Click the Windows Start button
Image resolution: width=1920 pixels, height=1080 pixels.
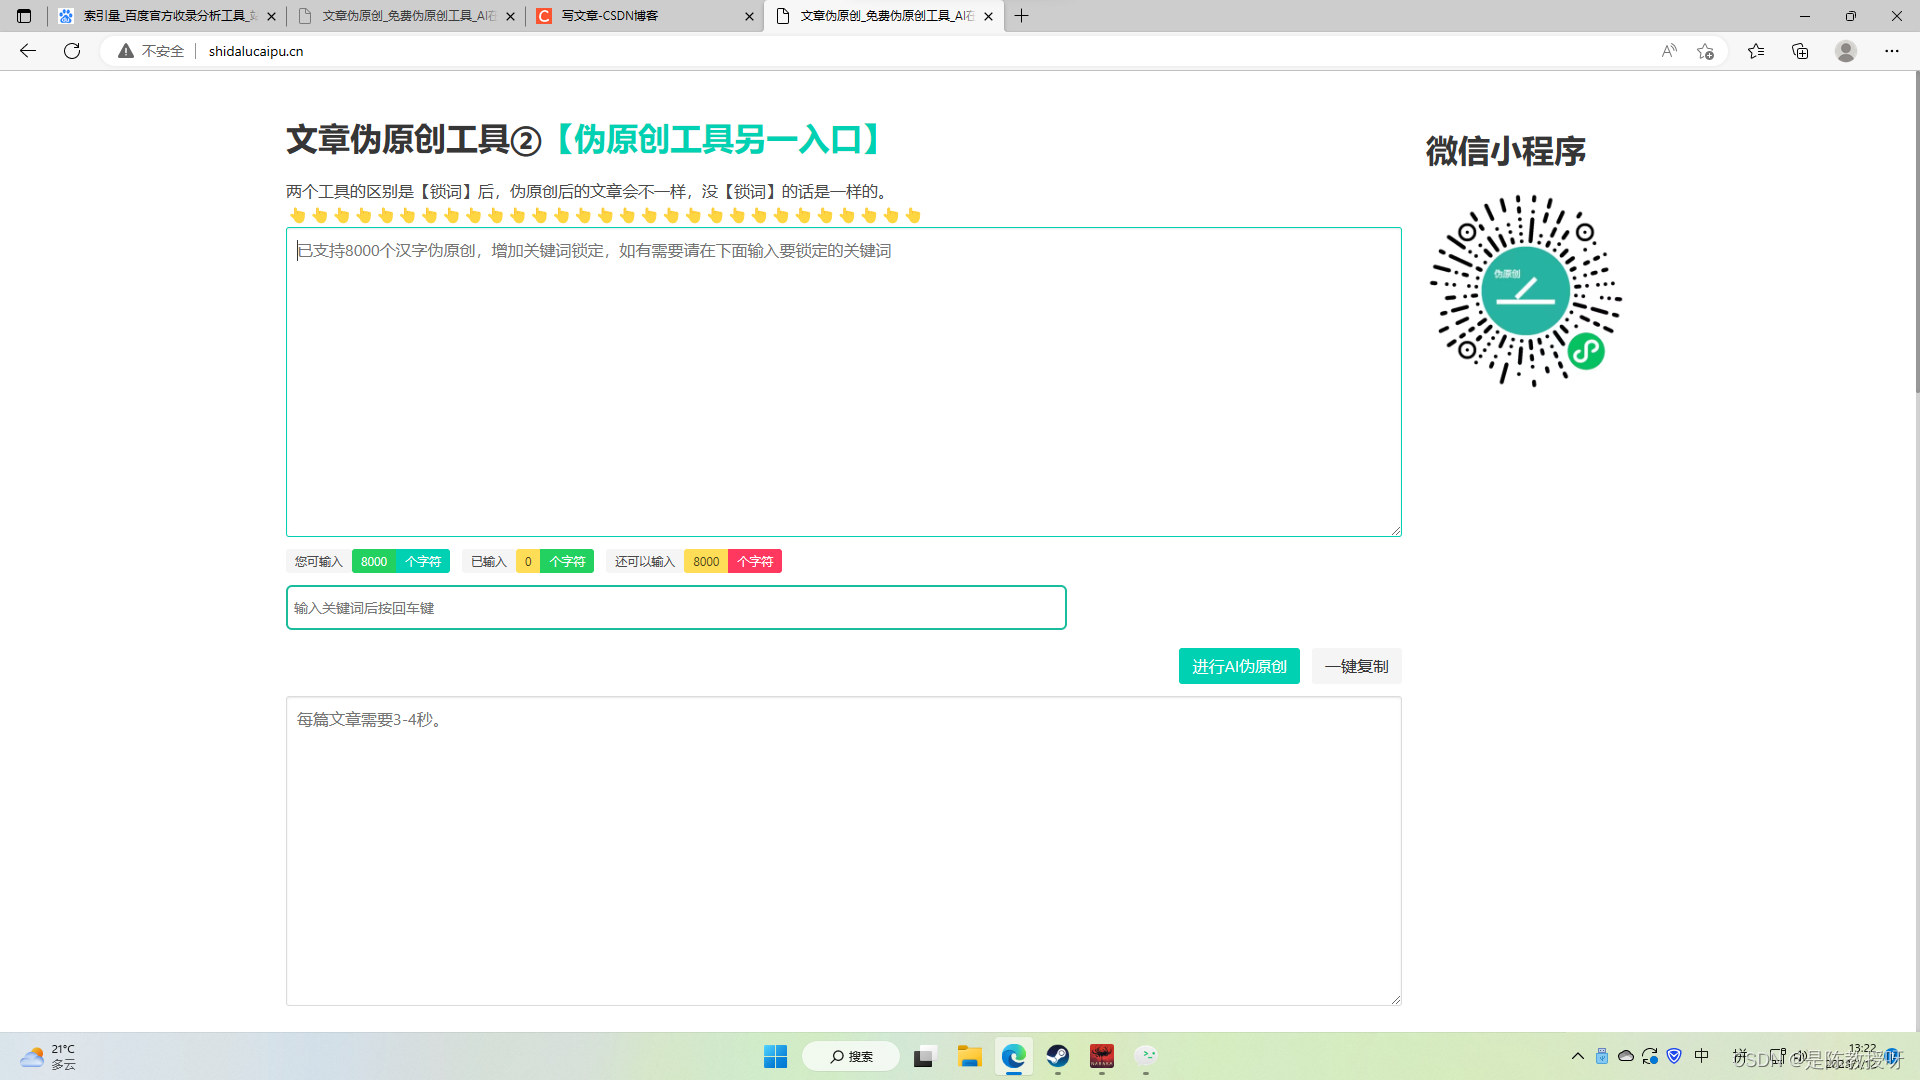click(x=775, y=1056)
